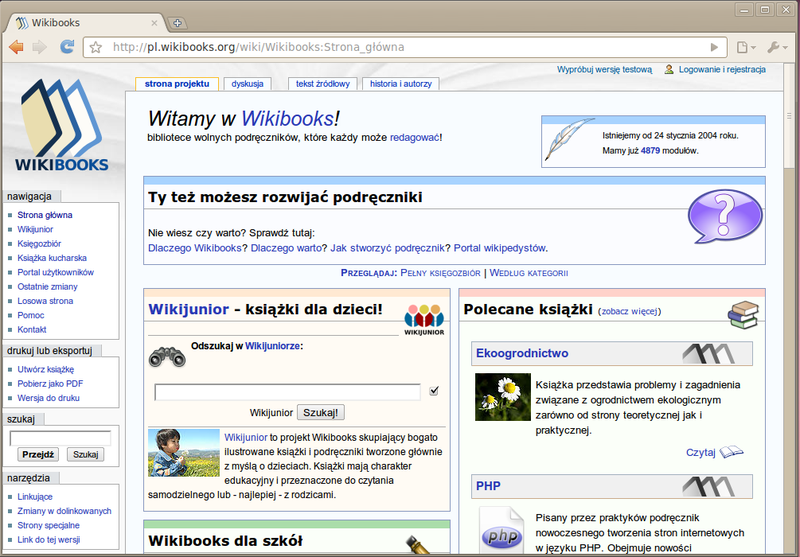The width and height of the screenshot is (800, 557).
Task: Click Pełny księgozbiór link
Action: 440,273
